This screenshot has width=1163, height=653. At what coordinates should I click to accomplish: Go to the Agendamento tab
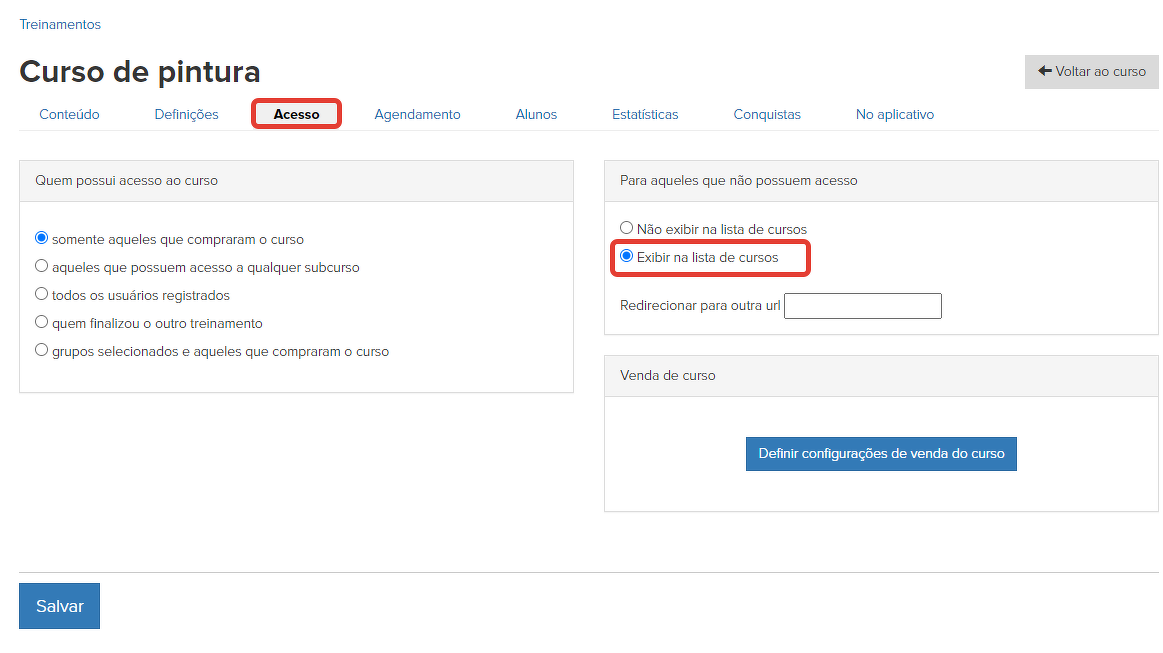417,114
